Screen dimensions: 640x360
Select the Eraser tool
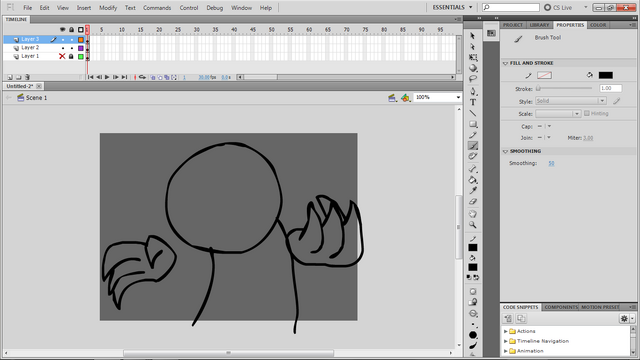point(473,201)
